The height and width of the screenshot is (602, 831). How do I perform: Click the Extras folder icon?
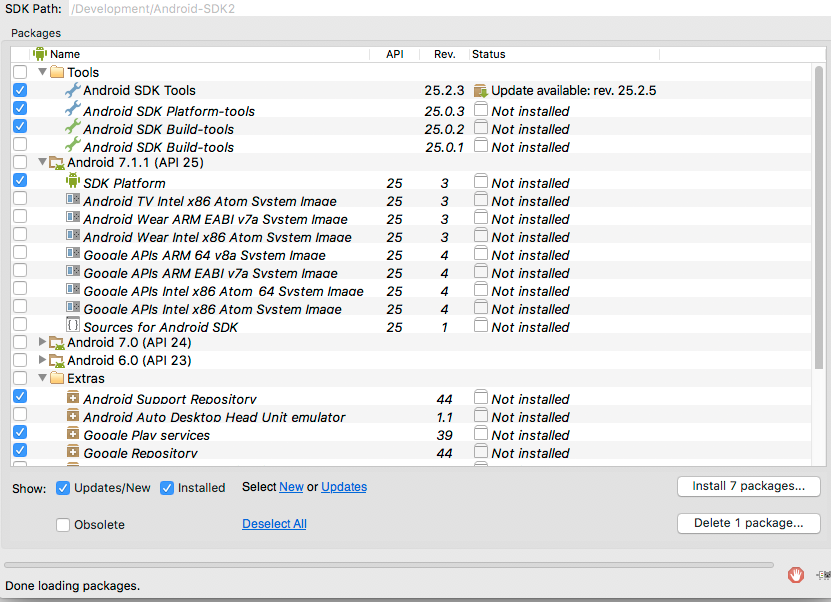(57, 378)
